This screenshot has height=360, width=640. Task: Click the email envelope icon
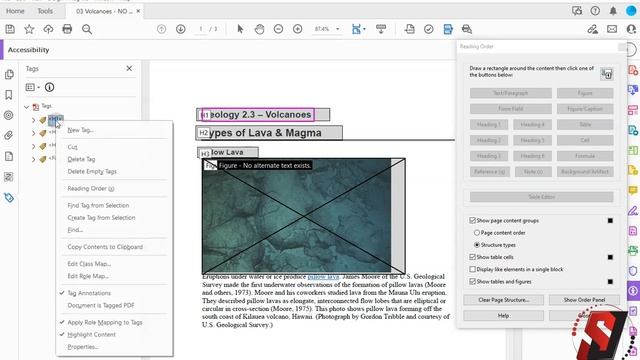pyautogui.click(x=612, y=29)
